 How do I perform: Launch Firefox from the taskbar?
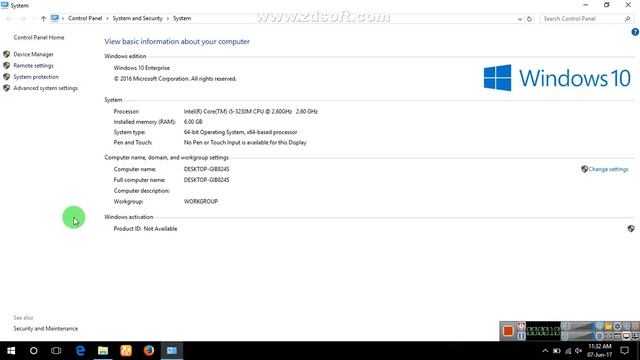click(x=149, y=351)
